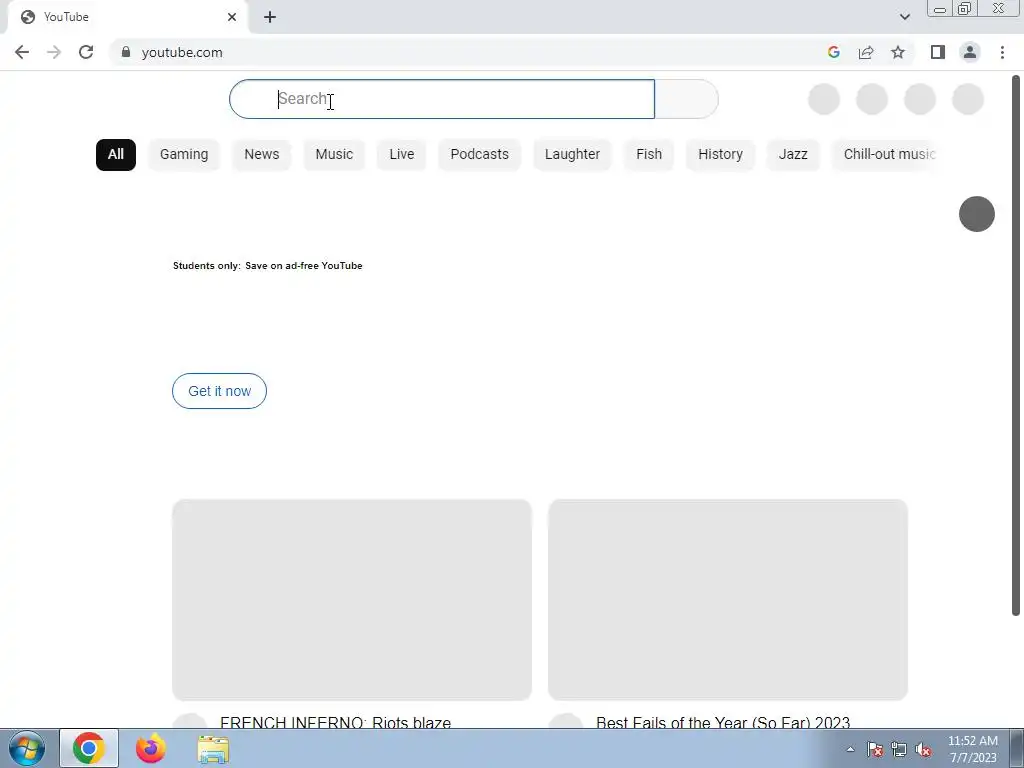Click the muted volume tray icon

coord(923,749)
